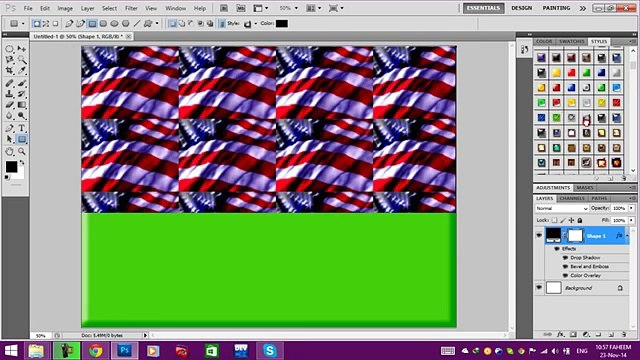Toggle visibility of all Effects
Screen dimensions: 640x360
click(x=557, y=249)
